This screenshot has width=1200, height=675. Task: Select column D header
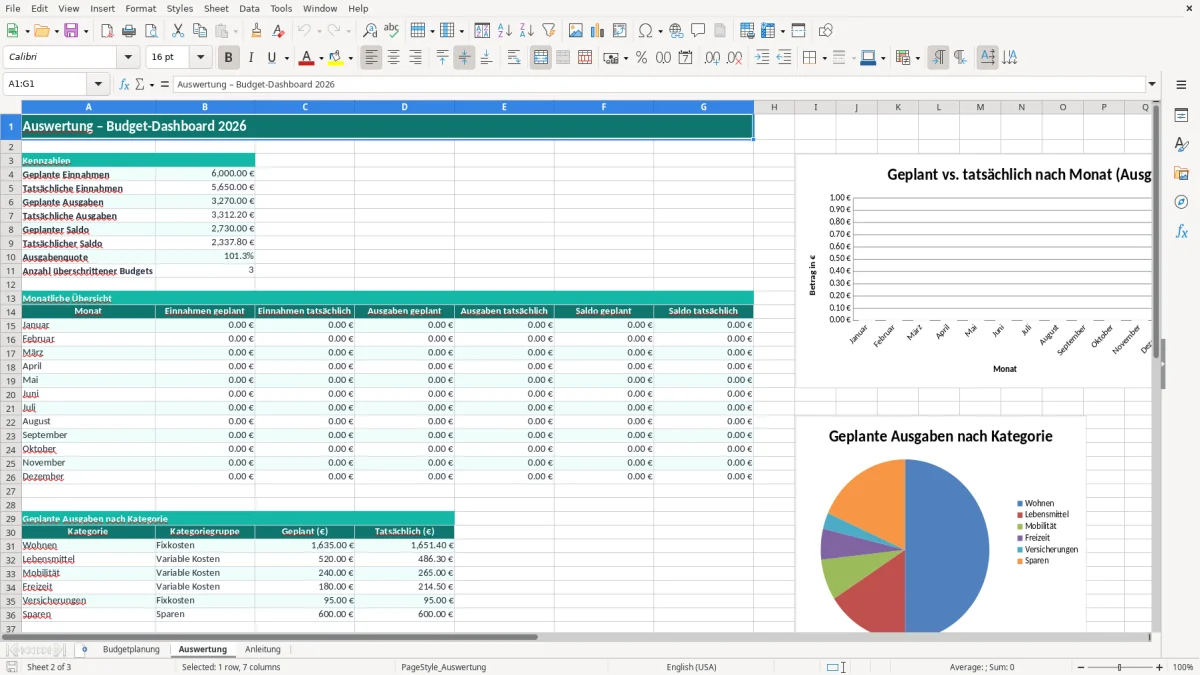coord(404,107)
